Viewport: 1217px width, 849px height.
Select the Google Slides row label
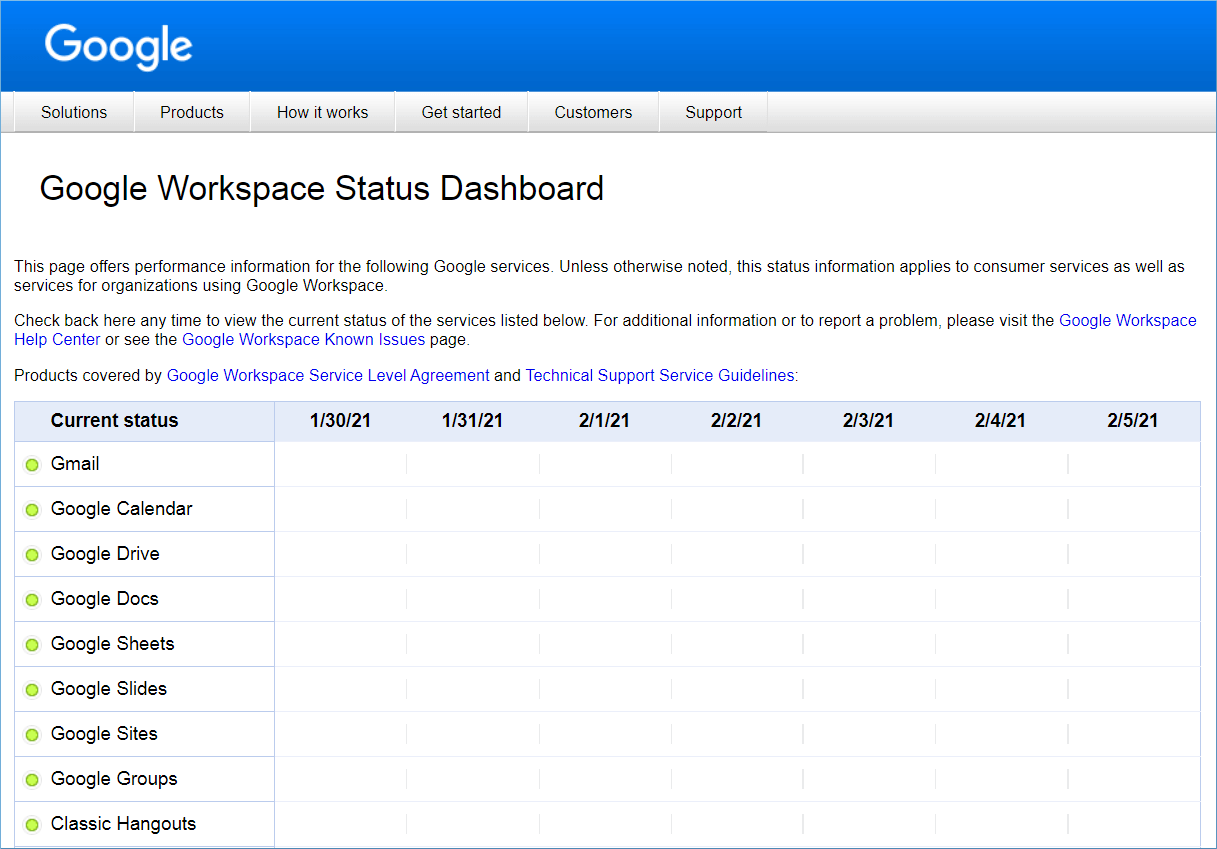109,689
